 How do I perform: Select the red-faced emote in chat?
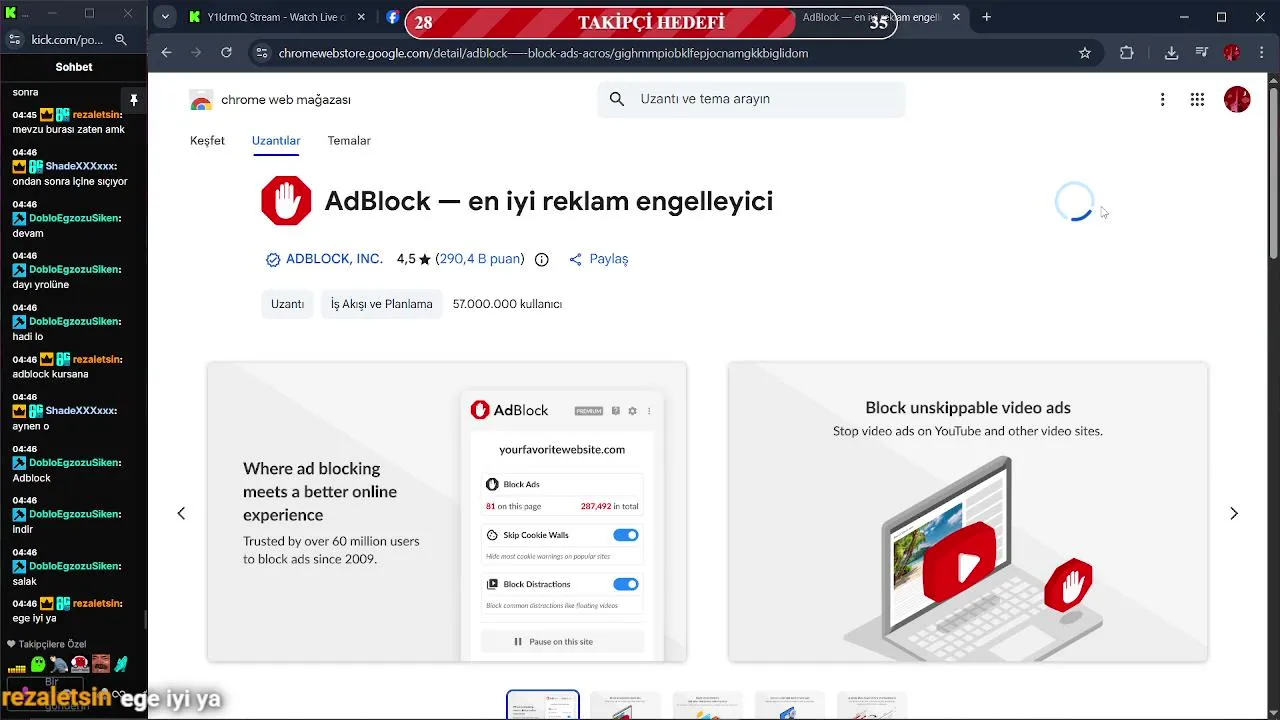100,664
